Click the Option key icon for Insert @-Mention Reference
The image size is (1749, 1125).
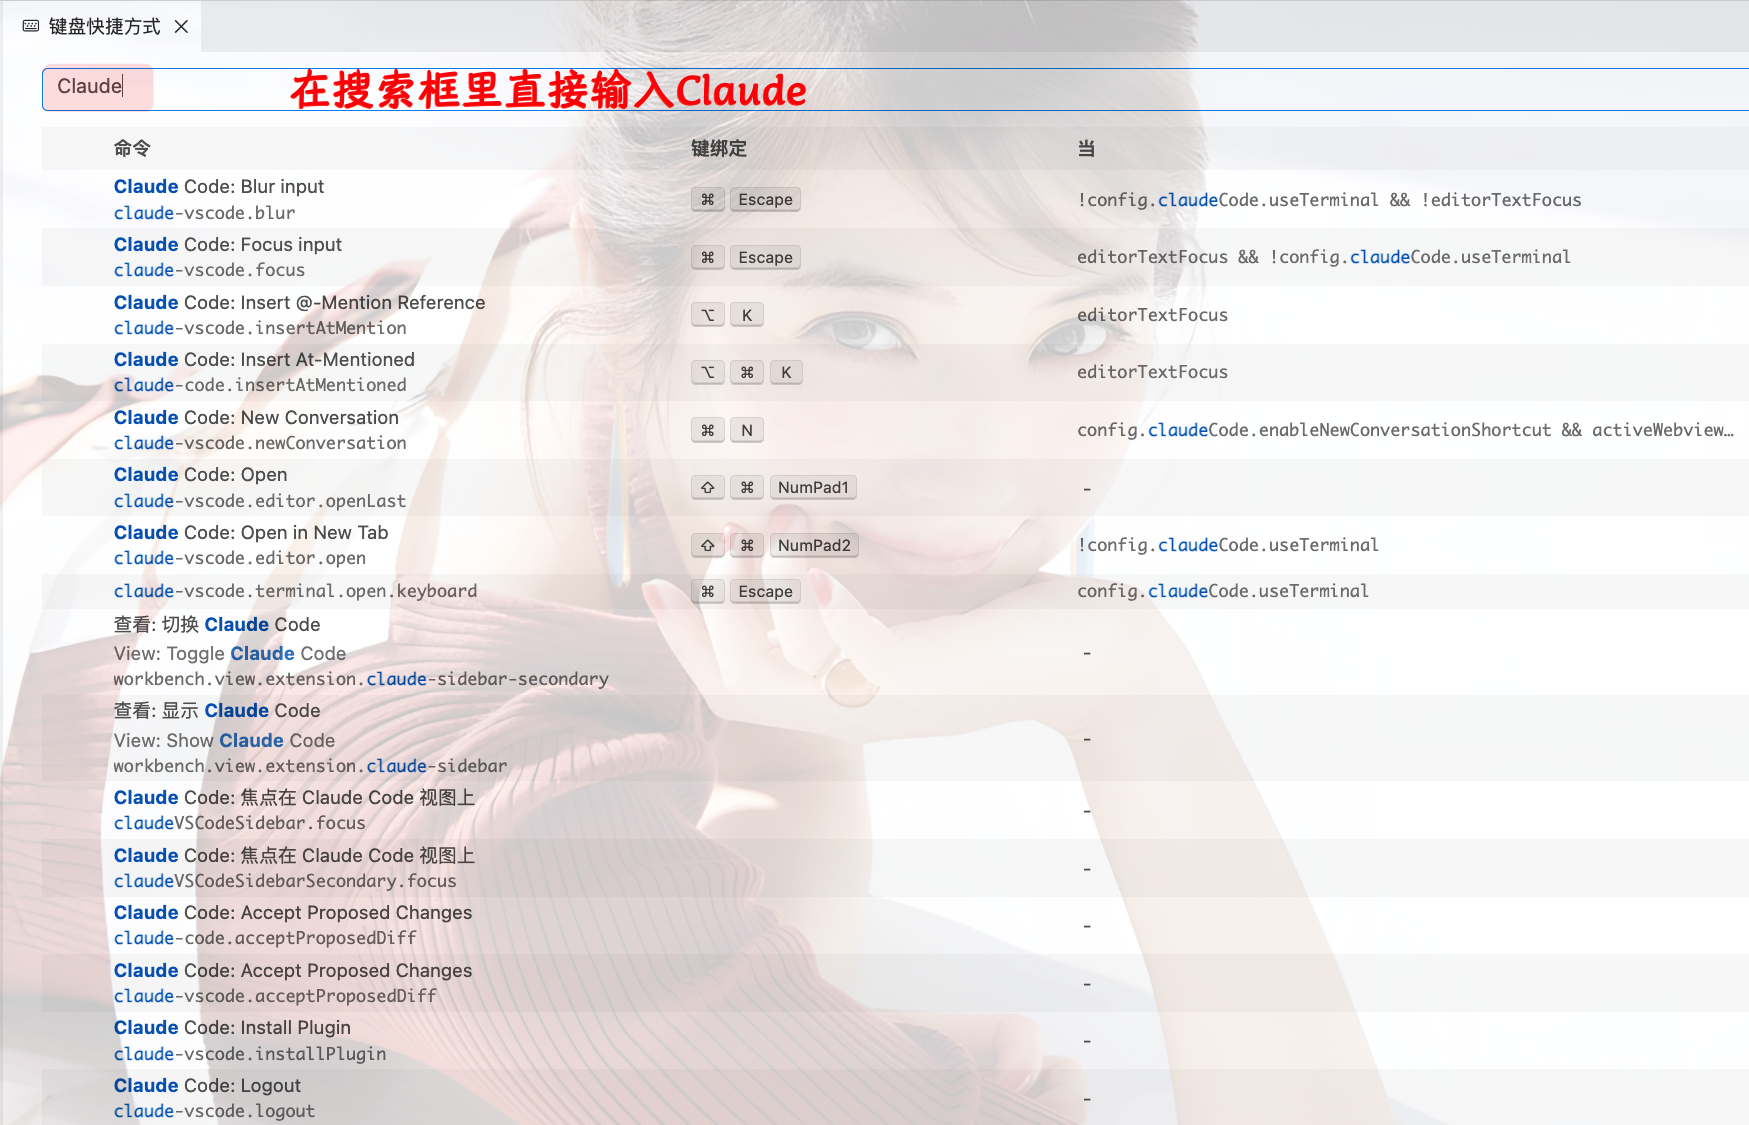pyautogui.click(x=707, y=315)
